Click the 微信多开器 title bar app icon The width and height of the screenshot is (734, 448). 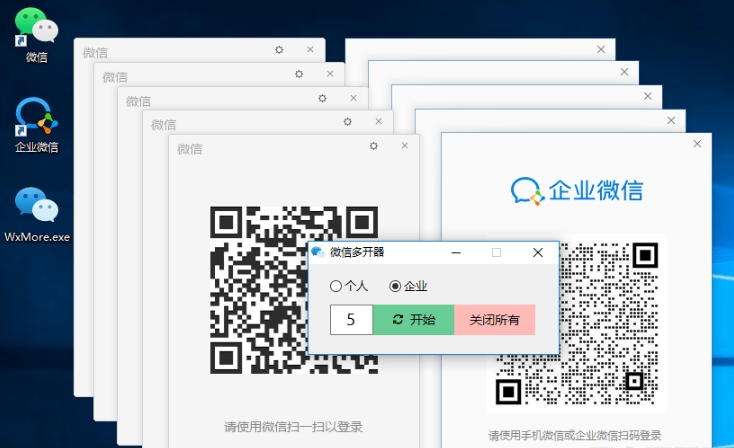pos(318,252)
